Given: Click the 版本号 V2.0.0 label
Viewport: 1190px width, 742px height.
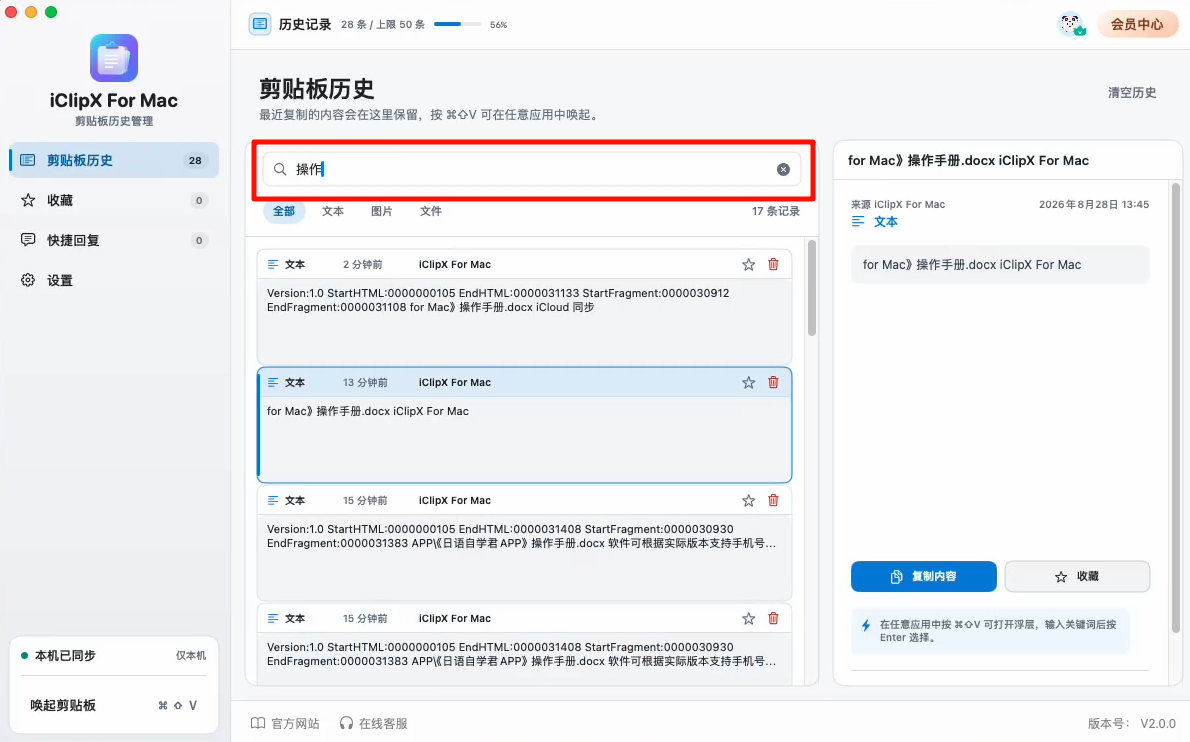Looking at the screenshot, I should [x=1132, y=724].
